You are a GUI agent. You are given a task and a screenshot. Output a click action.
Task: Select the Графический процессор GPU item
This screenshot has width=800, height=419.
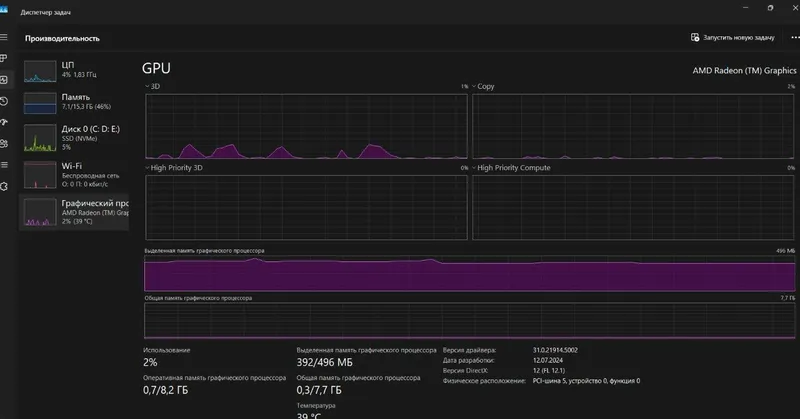click(x=74, y=212)
